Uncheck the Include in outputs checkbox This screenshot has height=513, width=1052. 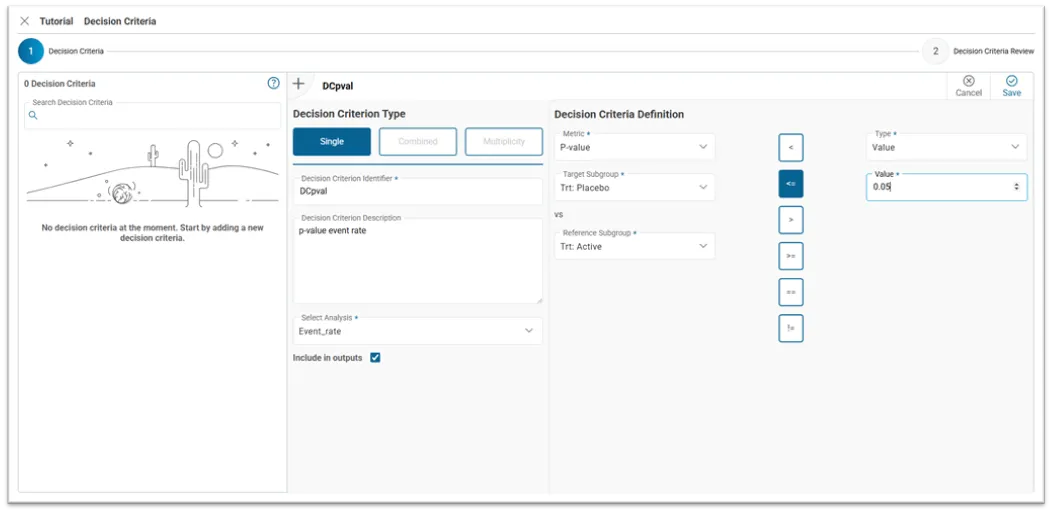pyautogui.click(x=375, y=358)
